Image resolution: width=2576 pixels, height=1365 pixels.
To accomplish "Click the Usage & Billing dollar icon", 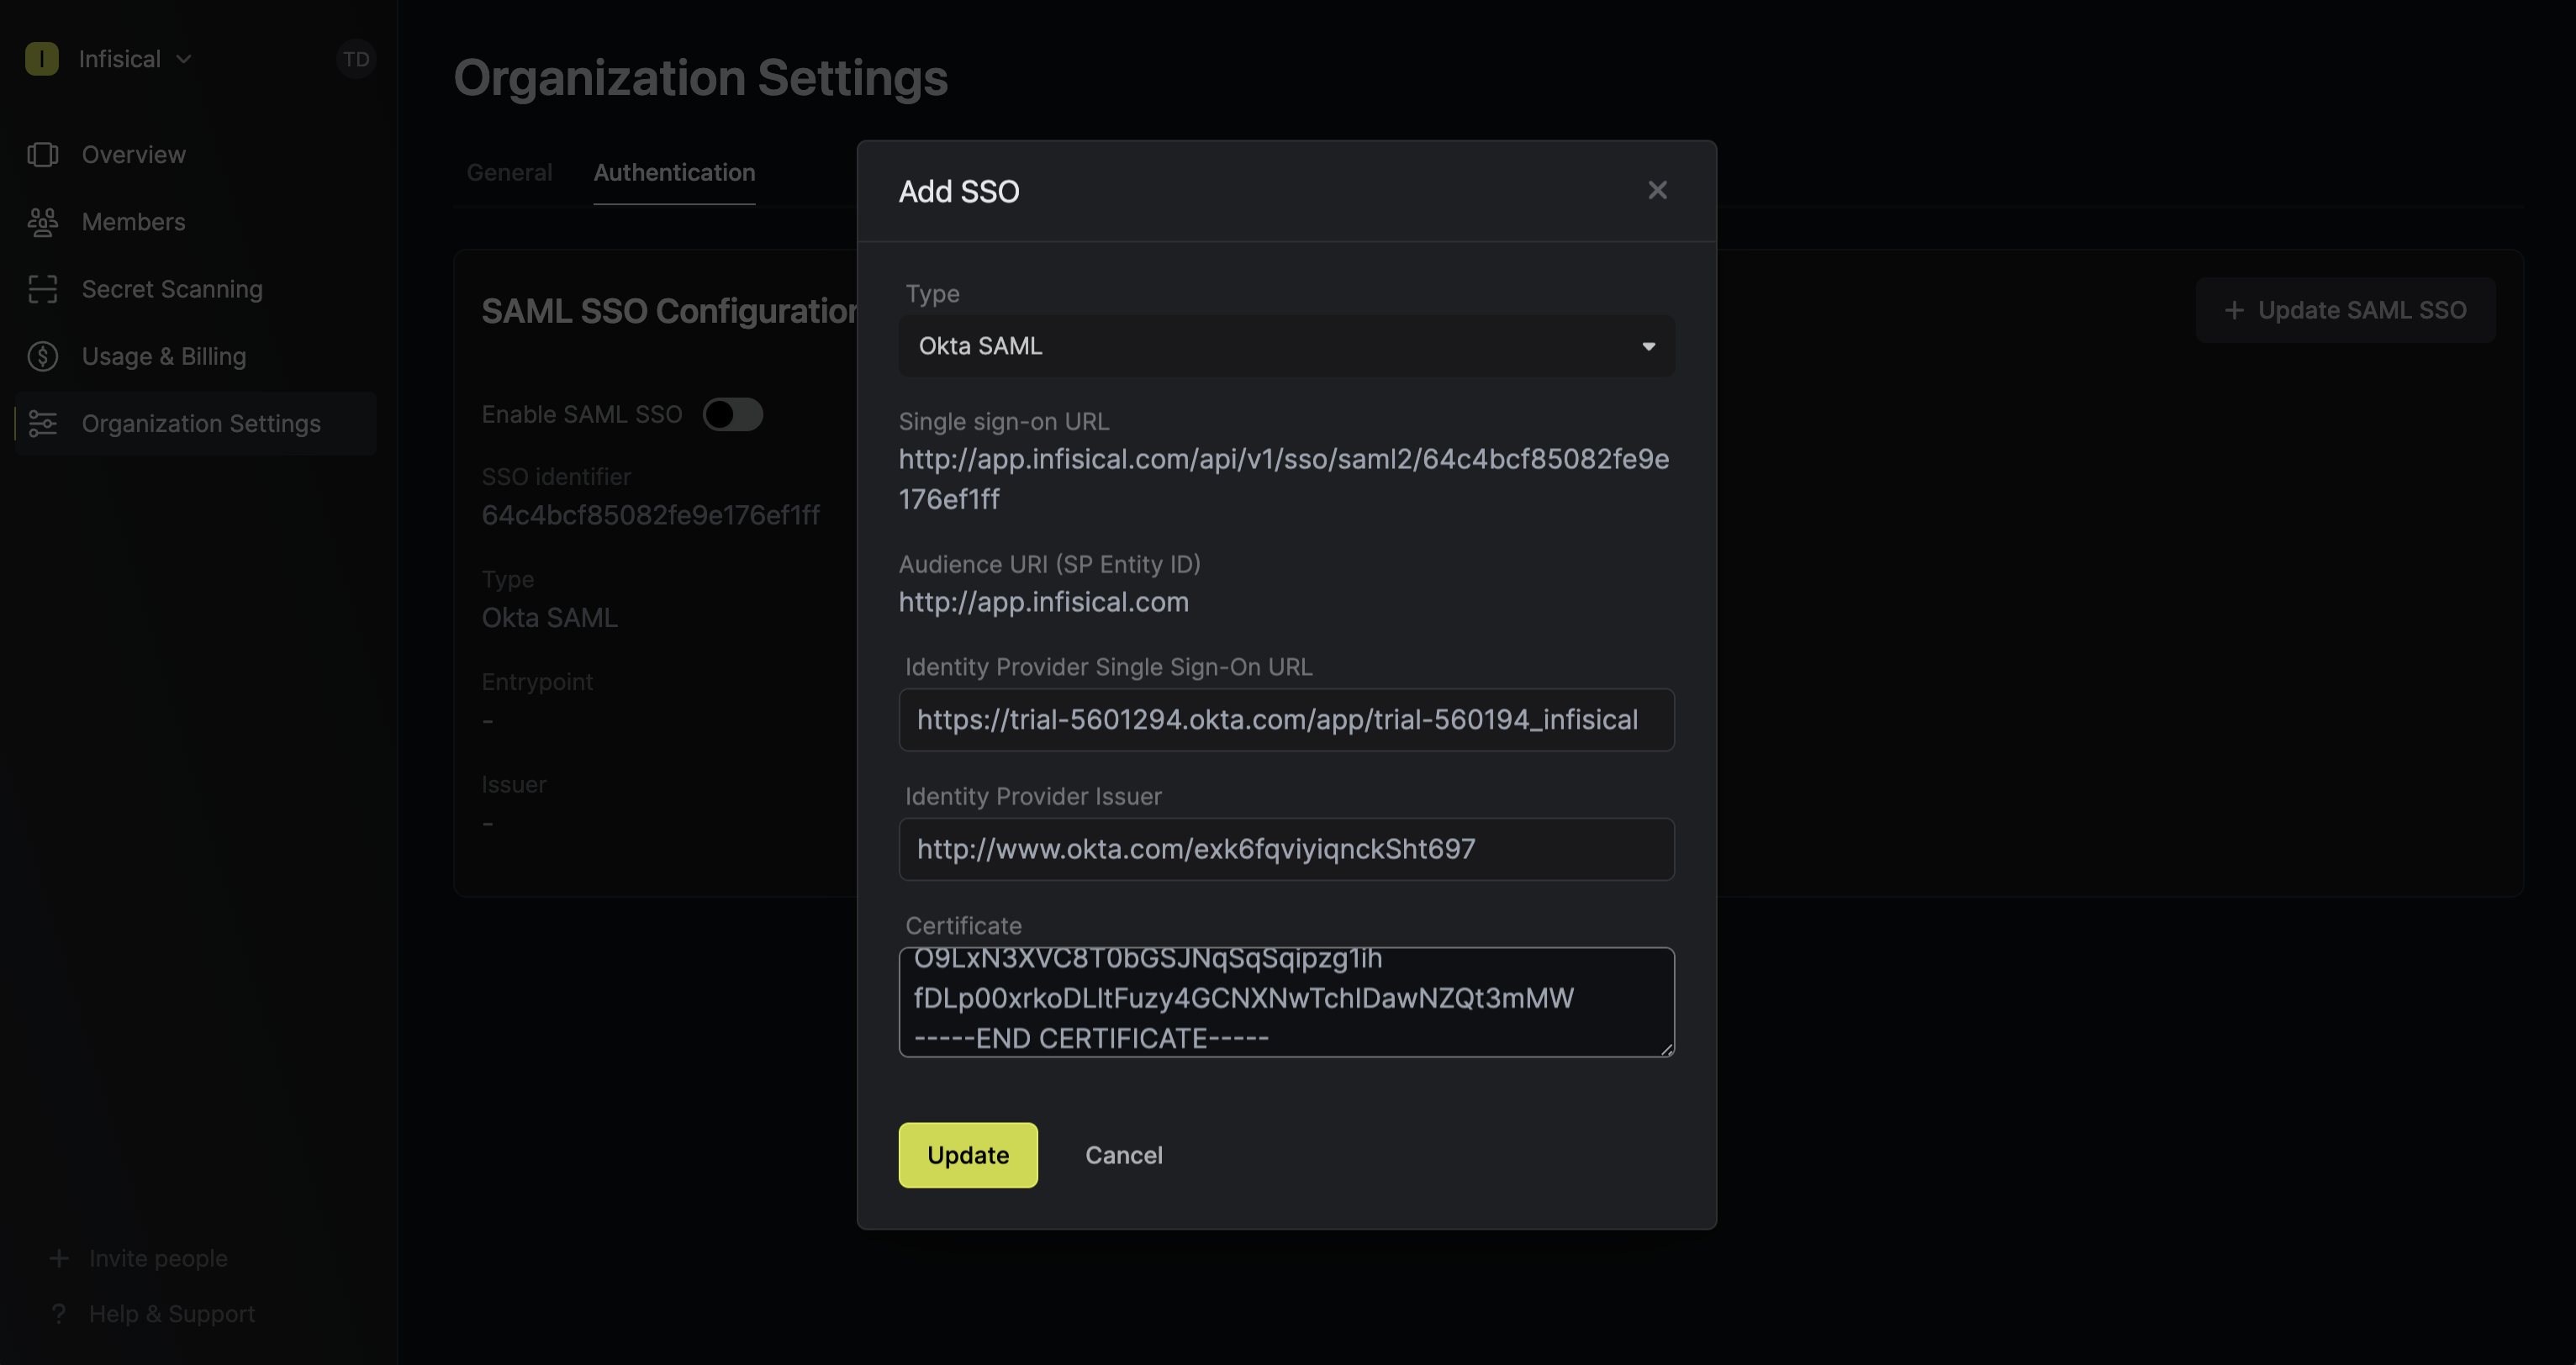I will (43, 356).
